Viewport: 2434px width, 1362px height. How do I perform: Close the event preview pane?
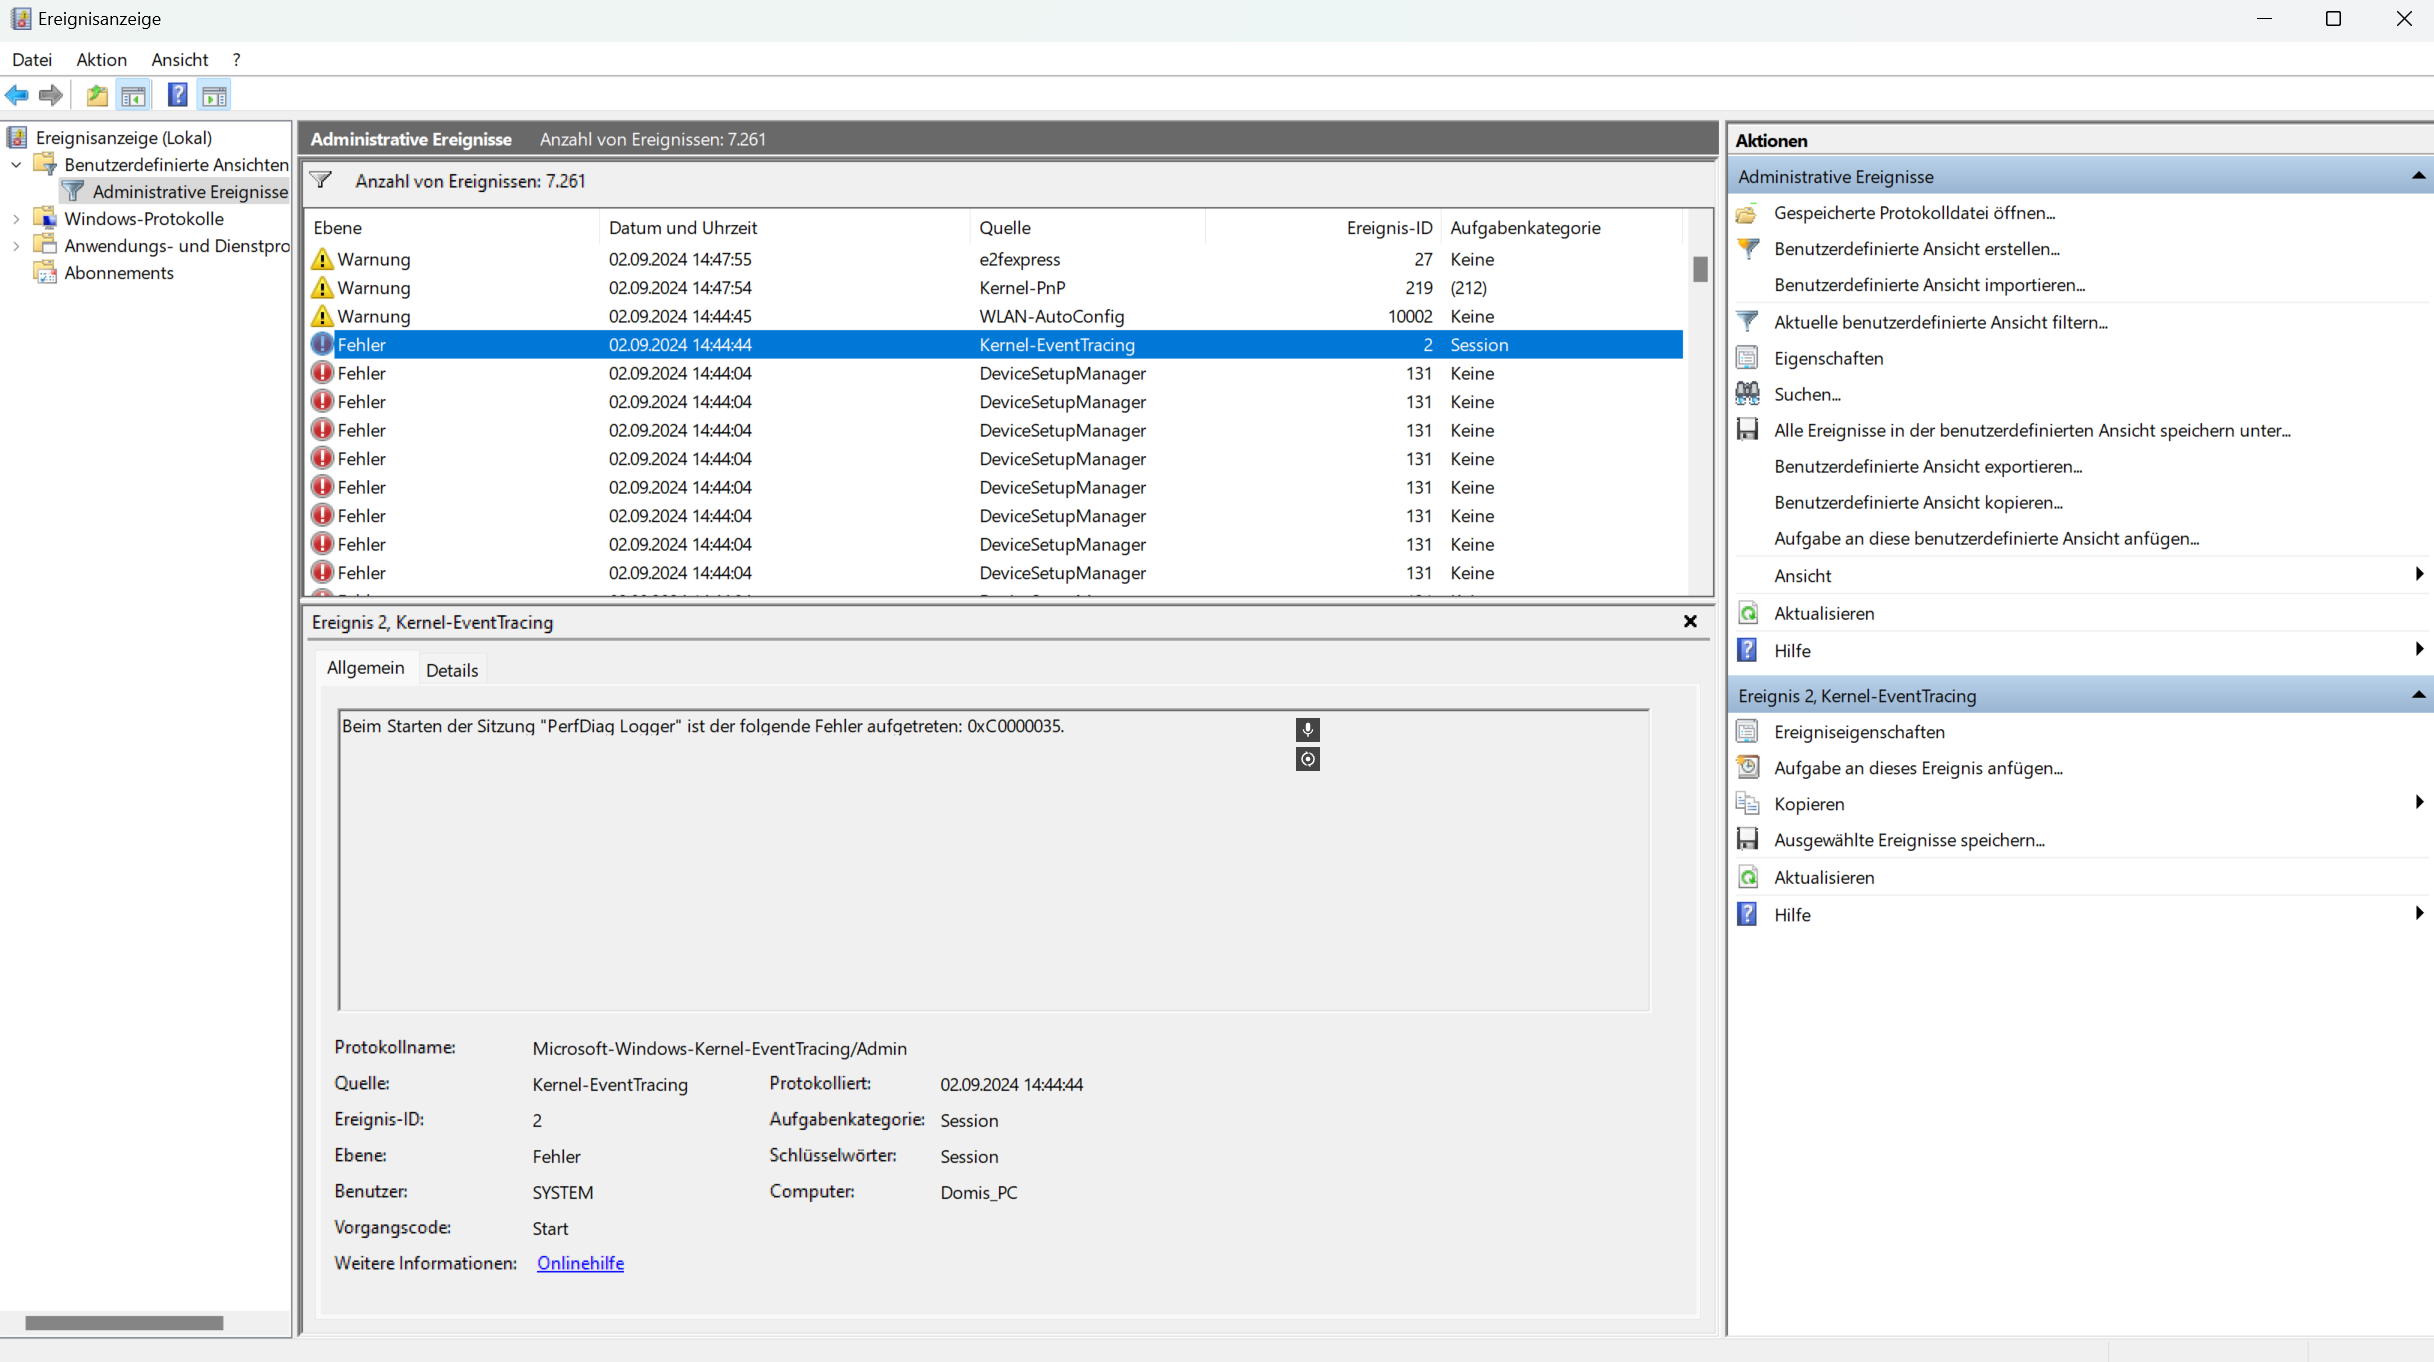pos(1690,621)
